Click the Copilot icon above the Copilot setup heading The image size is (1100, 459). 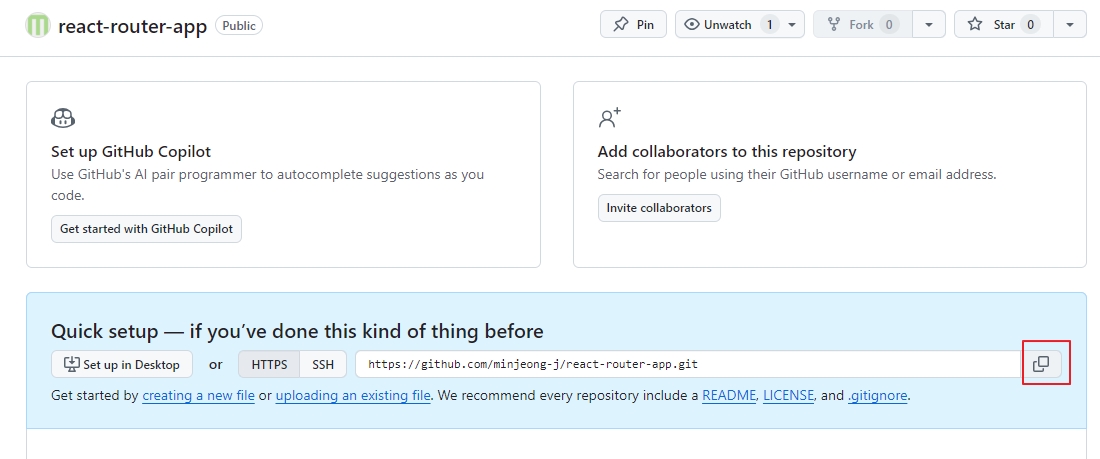point(63,118)
